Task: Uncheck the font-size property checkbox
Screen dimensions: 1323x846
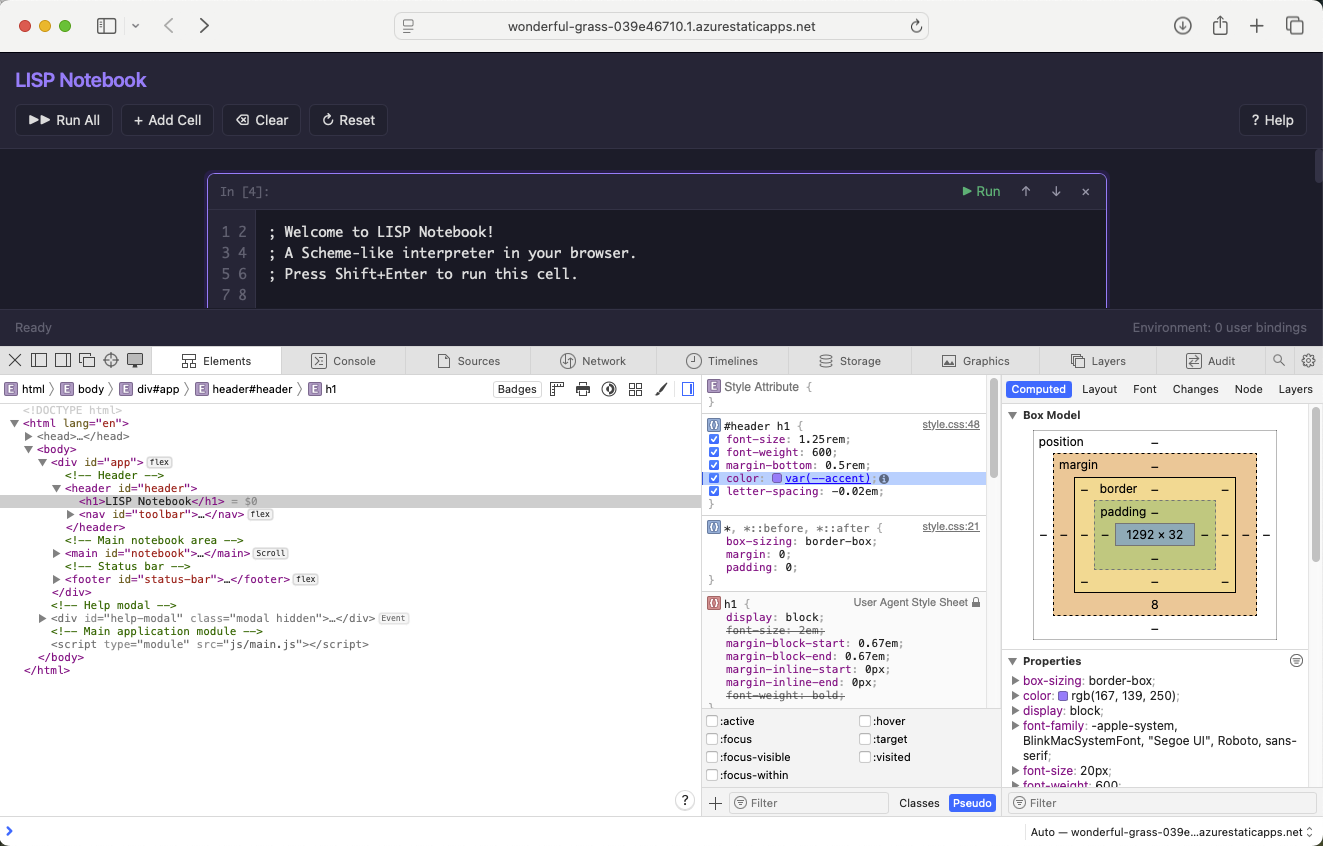Action: point(714,439)
